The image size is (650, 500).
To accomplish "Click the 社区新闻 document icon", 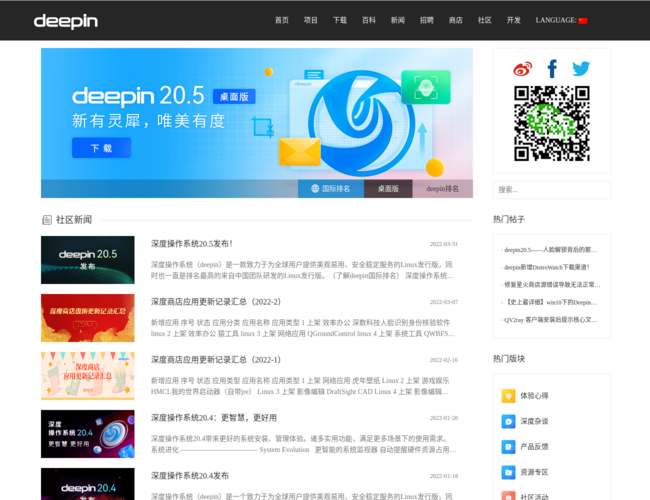I will click(x=47, y=220).
